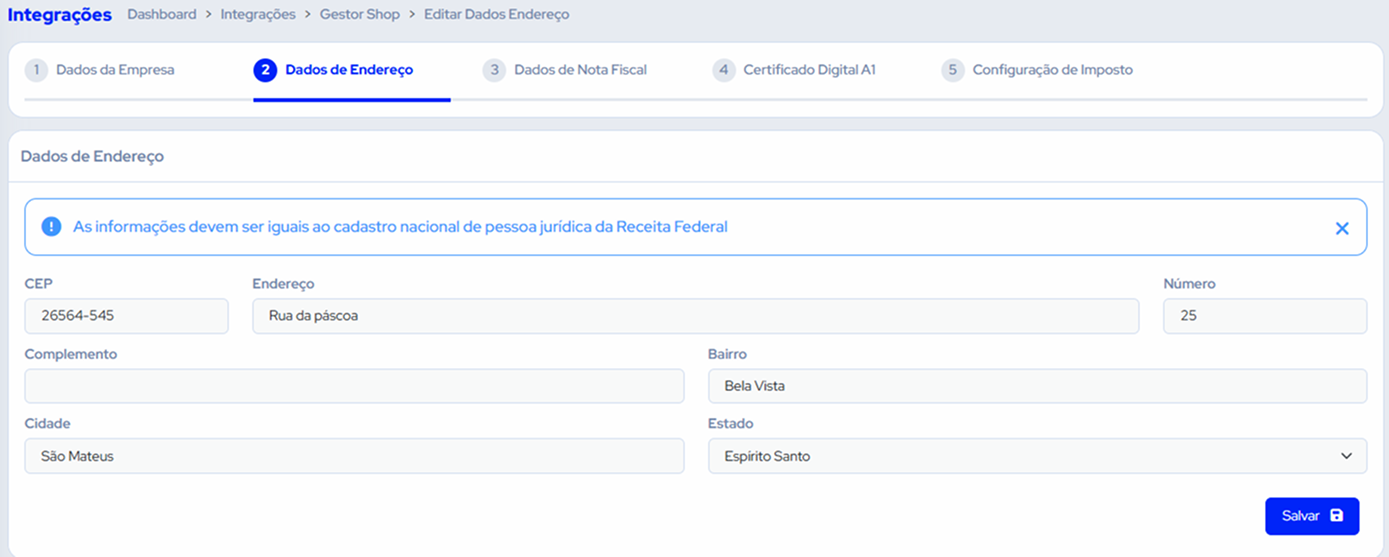Switch to Configuração de Imposto step
The width and height of the screenshot is (1389, 557).
point(1052,70)
